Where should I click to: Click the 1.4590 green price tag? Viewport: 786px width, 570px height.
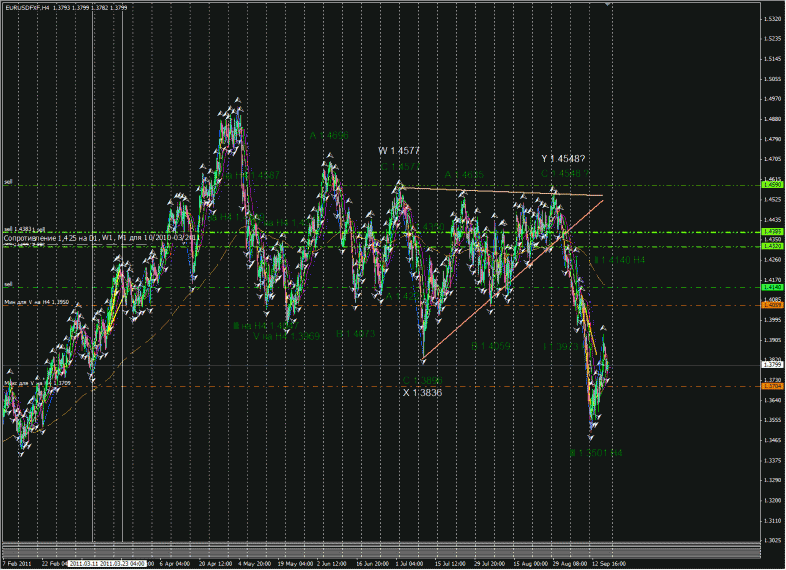pyautogui.click(x=772, y=185)
